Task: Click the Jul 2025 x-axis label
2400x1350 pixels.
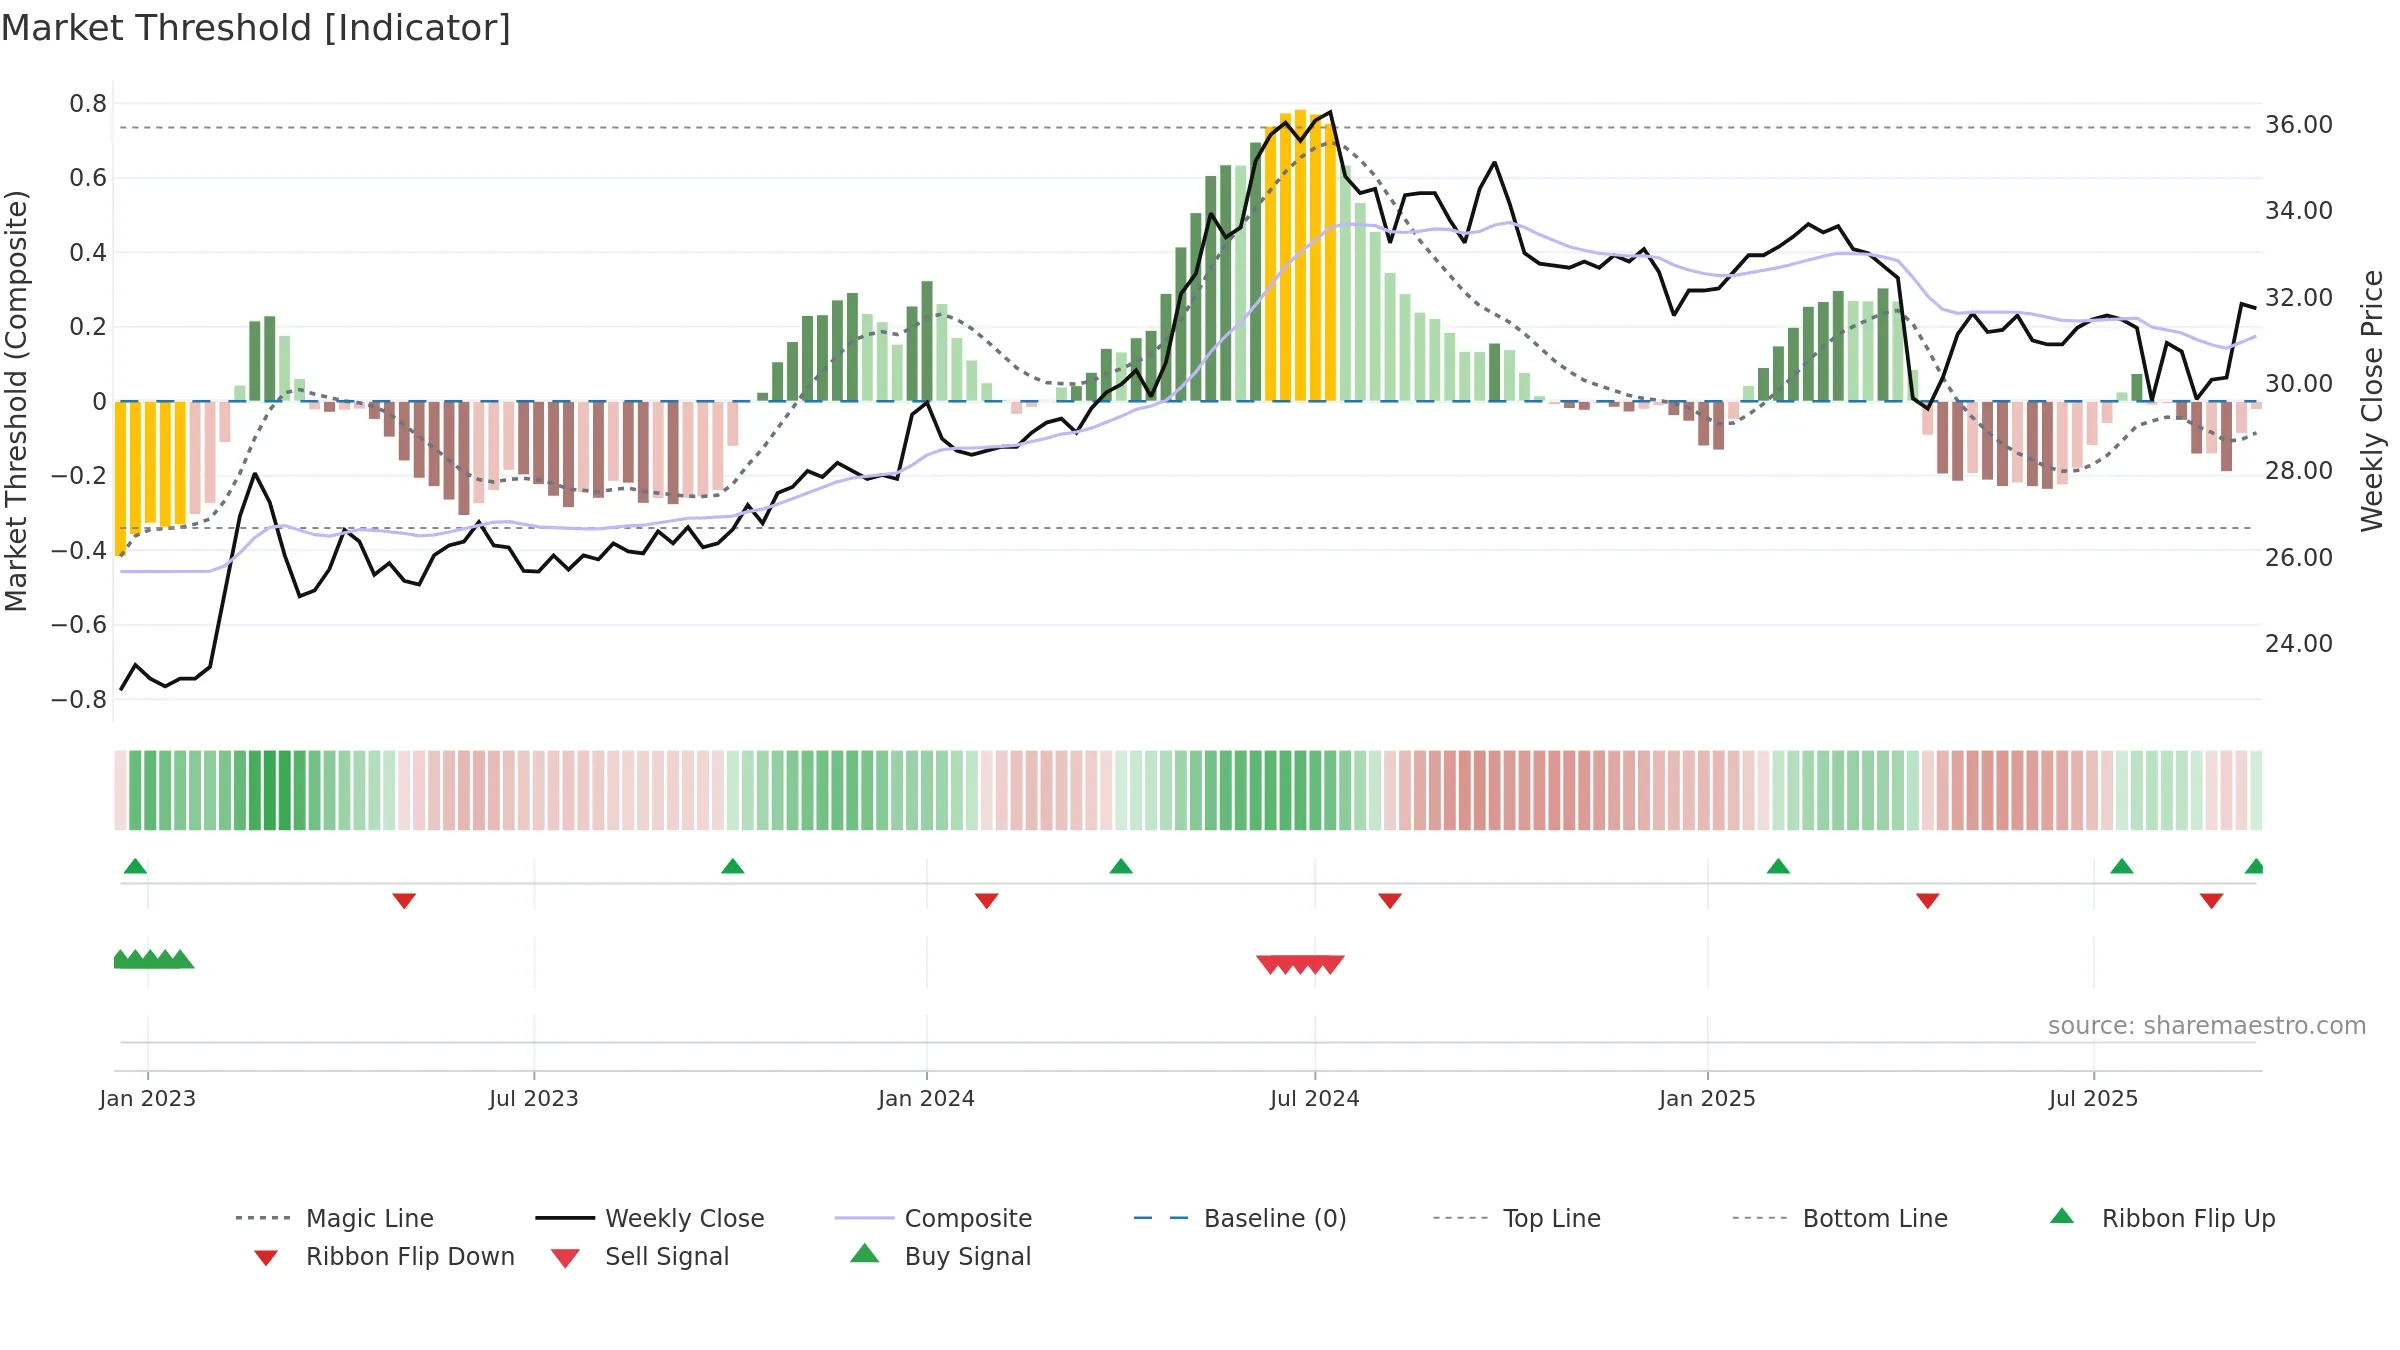Action: 2093,1098
